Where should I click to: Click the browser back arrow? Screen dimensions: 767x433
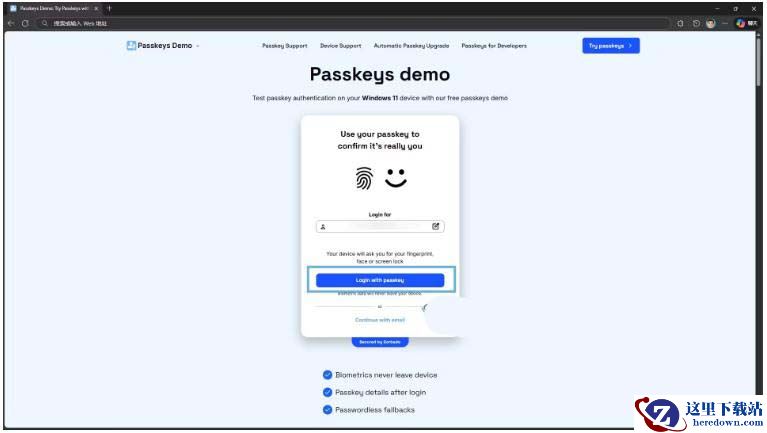click(10, 23)
